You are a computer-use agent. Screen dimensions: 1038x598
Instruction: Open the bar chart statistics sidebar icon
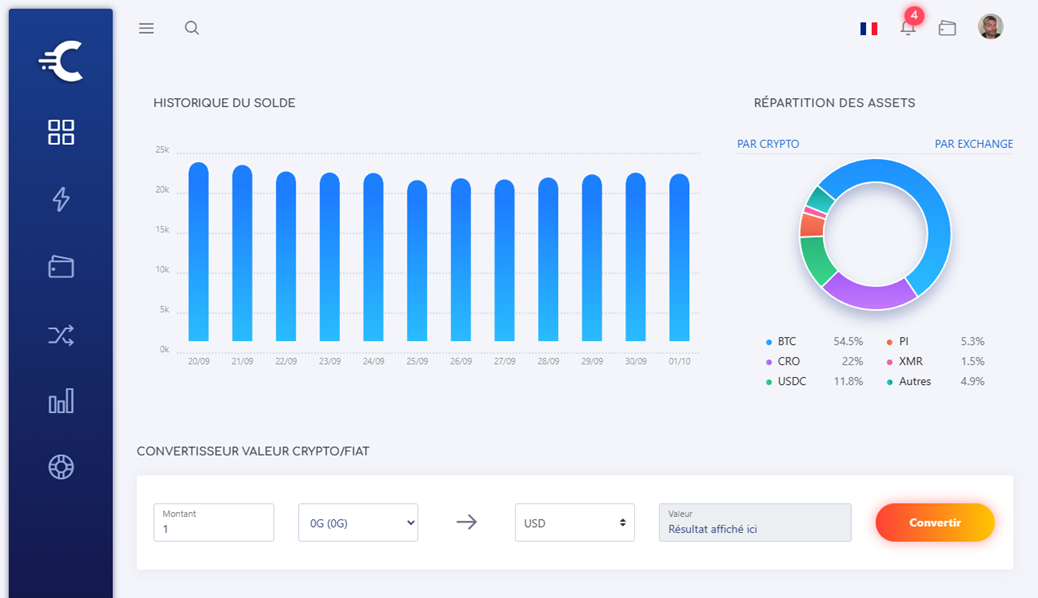click(61, 402)
